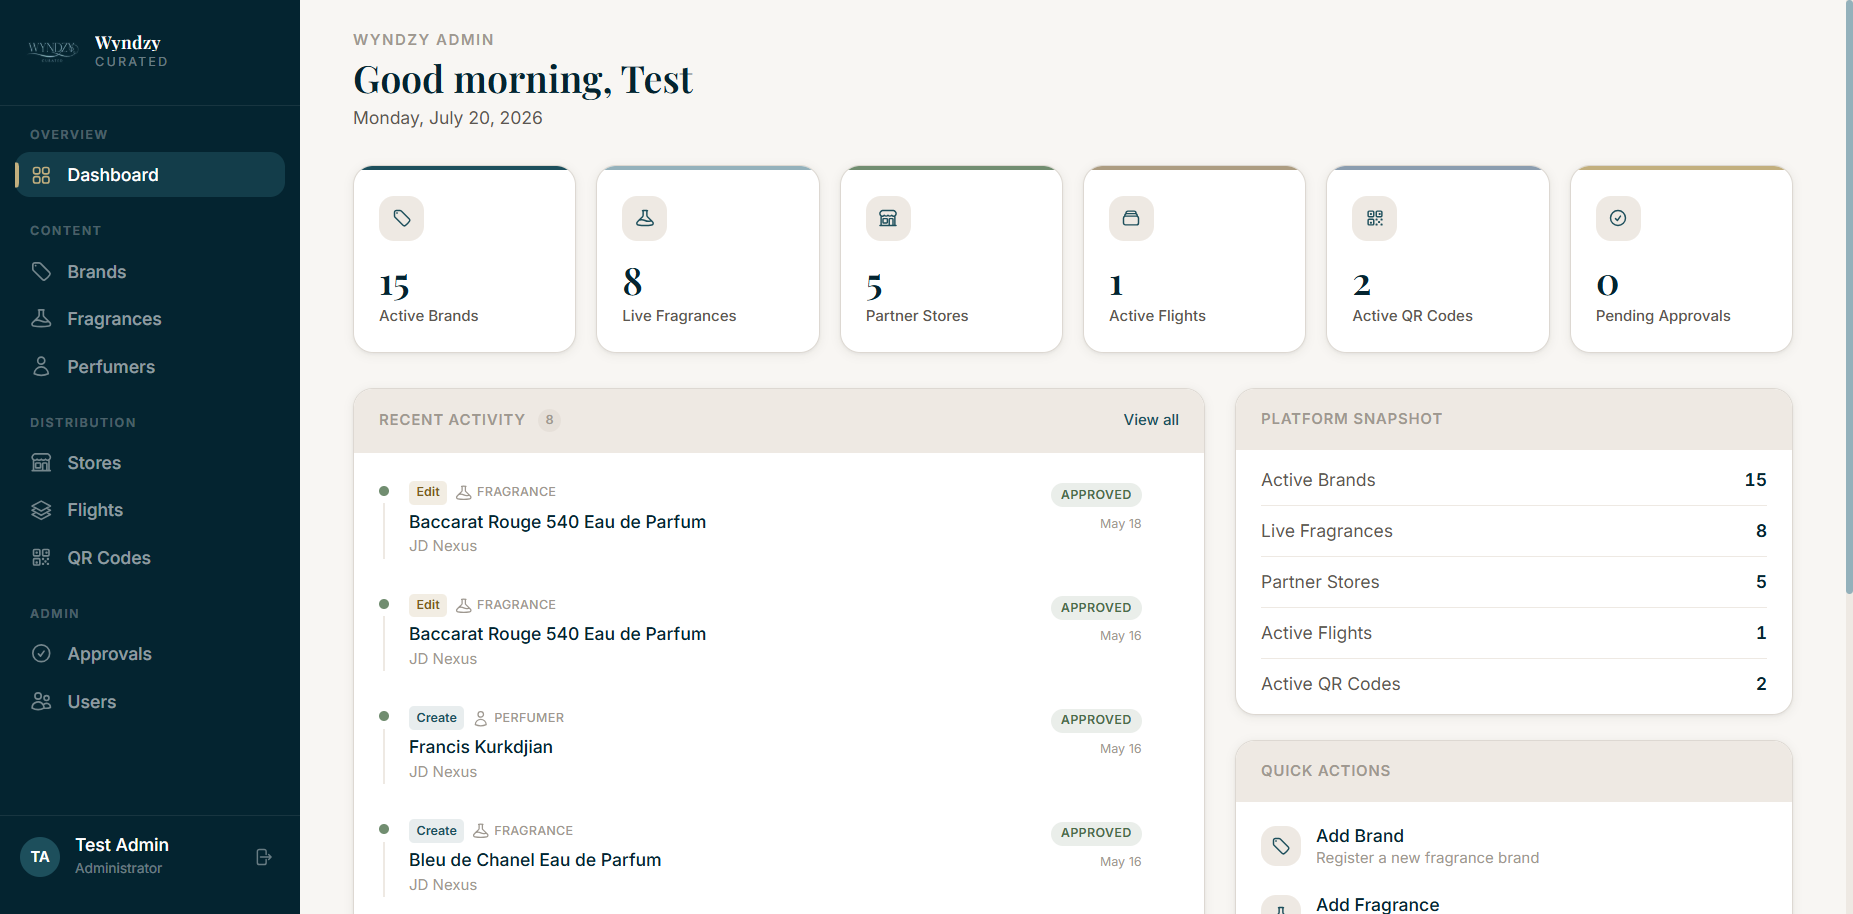This screenshot has height=914, width=1853.
Task: Click the QR icon on Active QR Codes card
Action: pyautogui.click(x=1374, y=218)
